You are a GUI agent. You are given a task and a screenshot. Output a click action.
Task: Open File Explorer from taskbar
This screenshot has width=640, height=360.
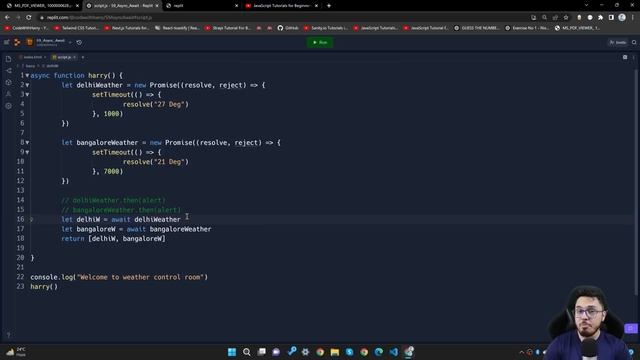(x=335, y=352)
